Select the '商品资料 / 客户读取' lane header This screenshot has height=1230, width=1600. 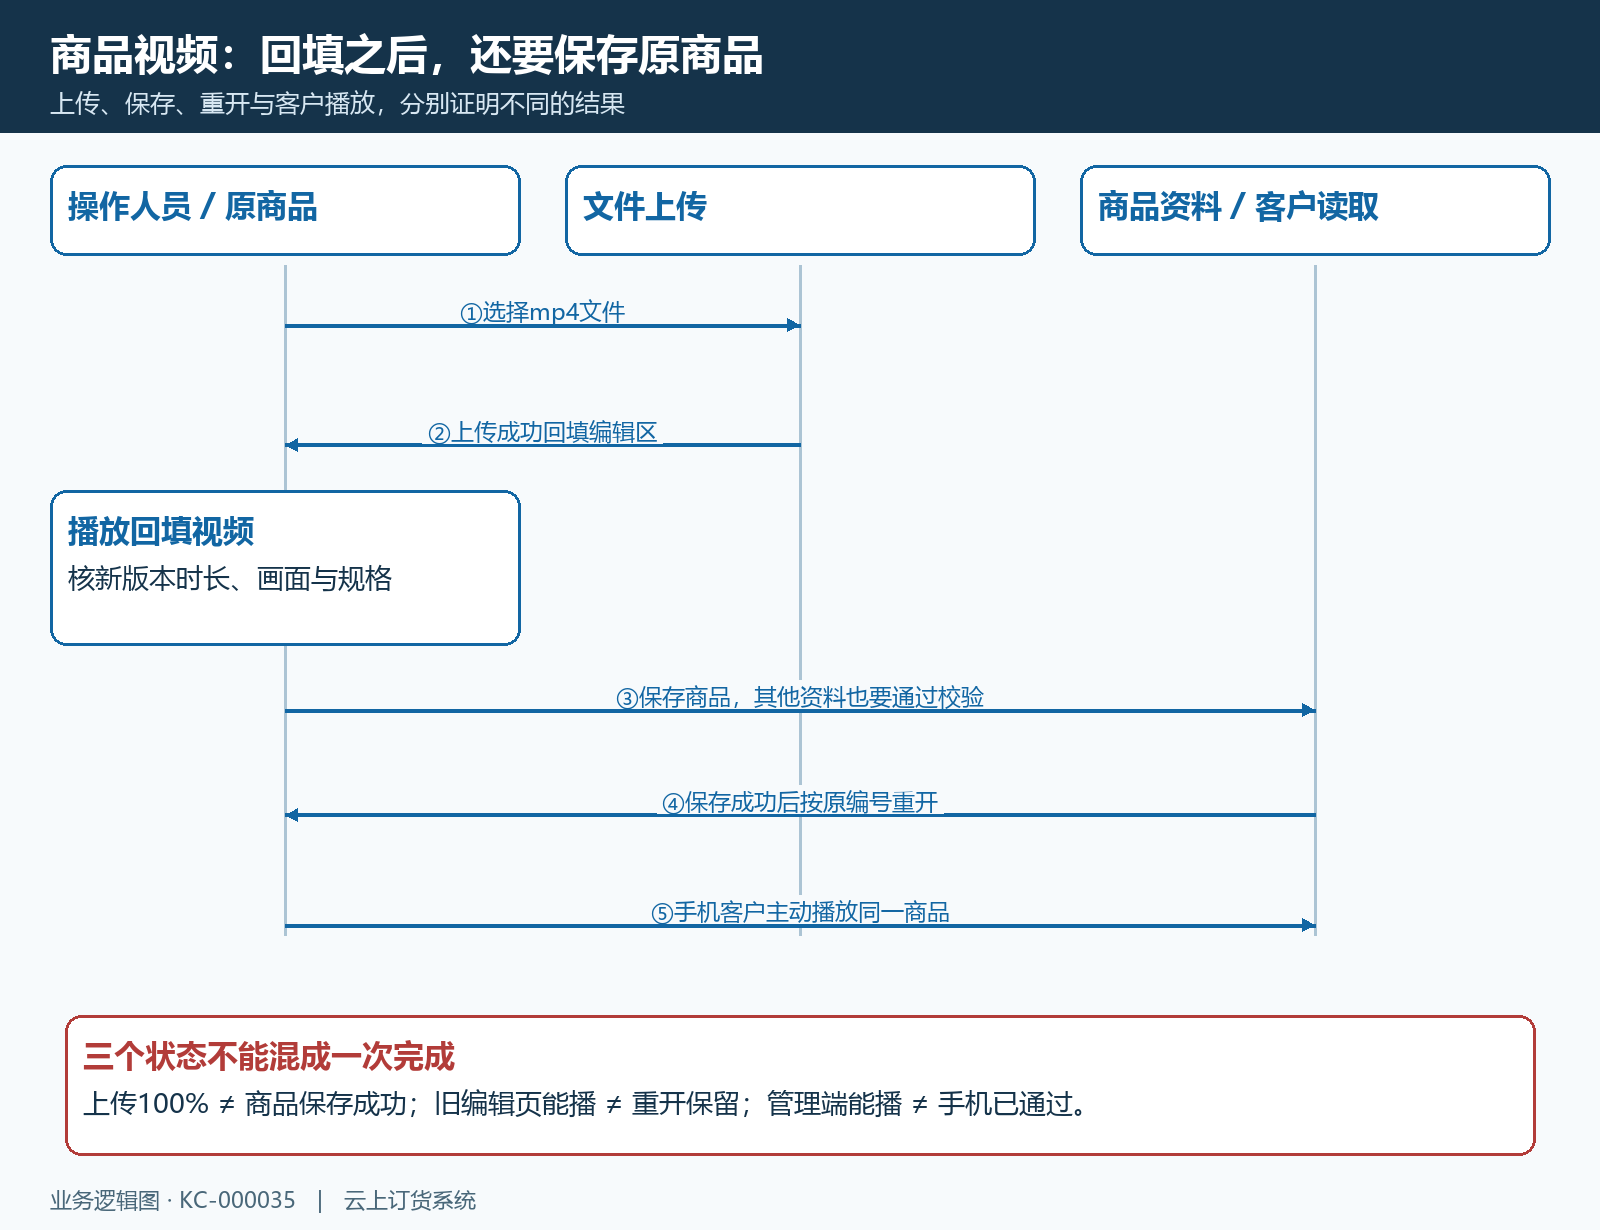[1315, 210]
